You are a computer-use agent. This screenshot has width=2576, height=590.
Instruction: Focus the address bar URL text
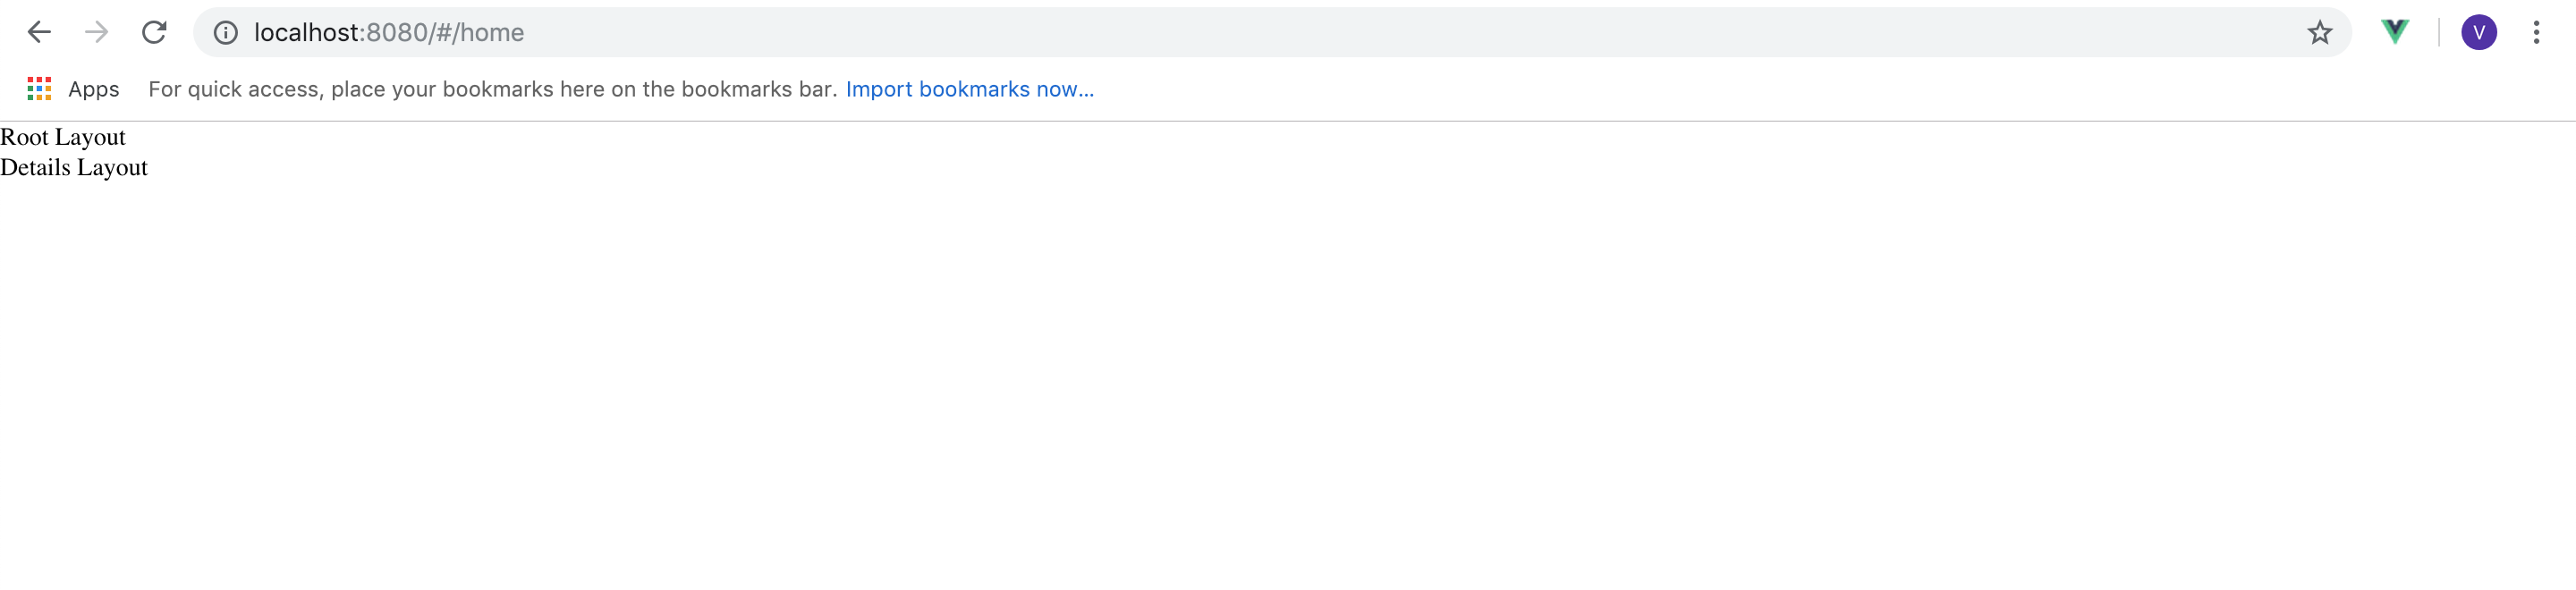pos(389,33)
